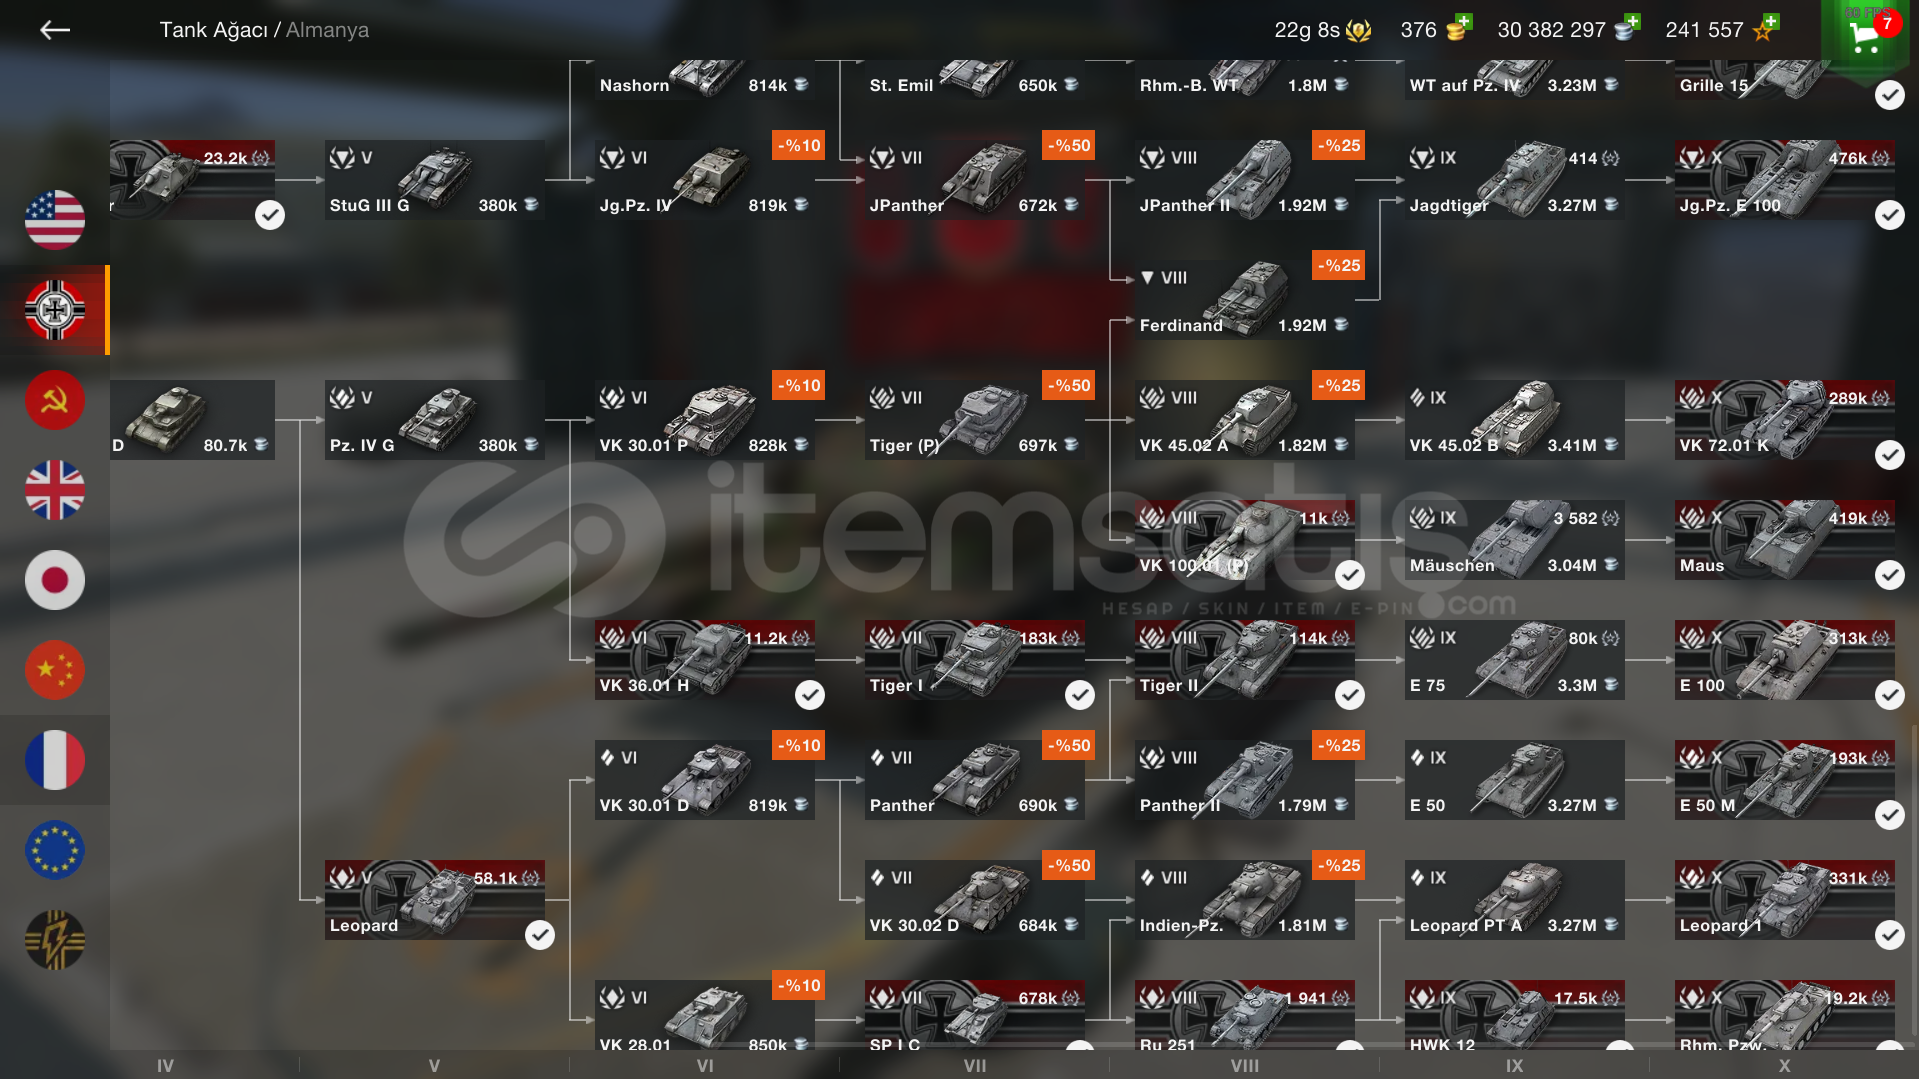Click the checkmark on Tiger I
Viewport: 1919px width, 1079px height.
click(1079, 695)
